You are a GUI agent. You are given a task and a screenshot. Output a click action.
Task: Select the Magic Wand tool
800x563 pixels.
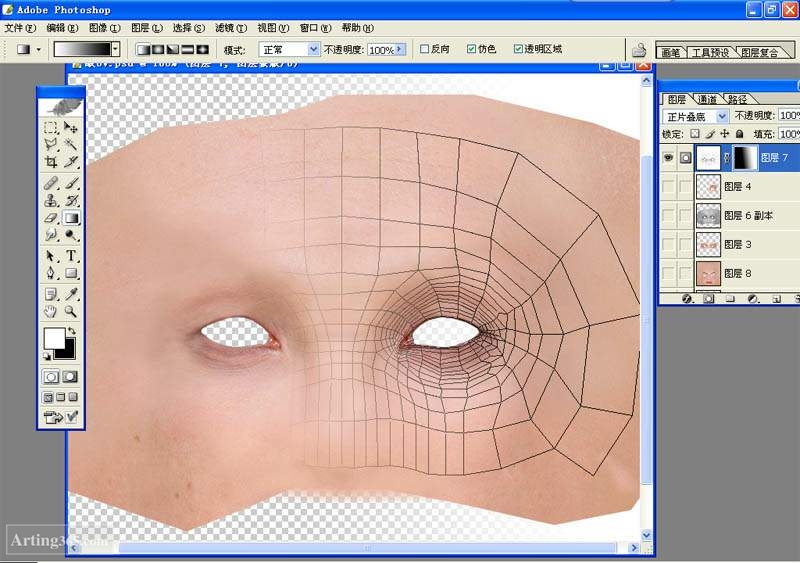71,144
